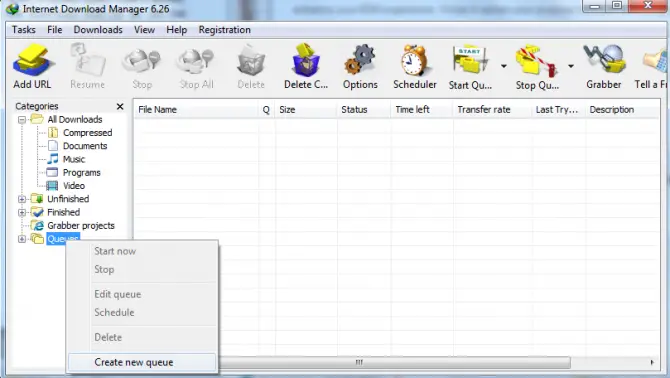Image resolution: width=670 pixels, height=378 pixels.
Task: Open the Help menu
Action: click(176, 30)
